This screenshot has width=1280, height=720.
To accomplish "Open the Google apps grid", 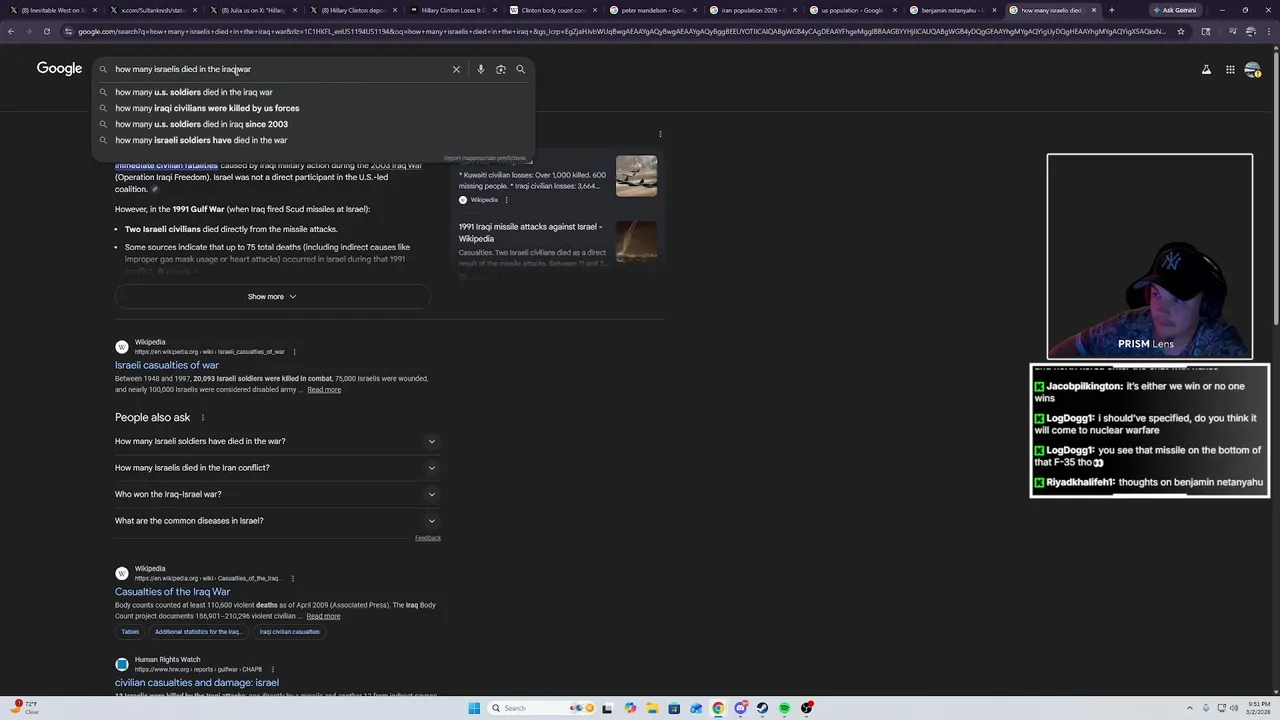I will click(1230, 69).
